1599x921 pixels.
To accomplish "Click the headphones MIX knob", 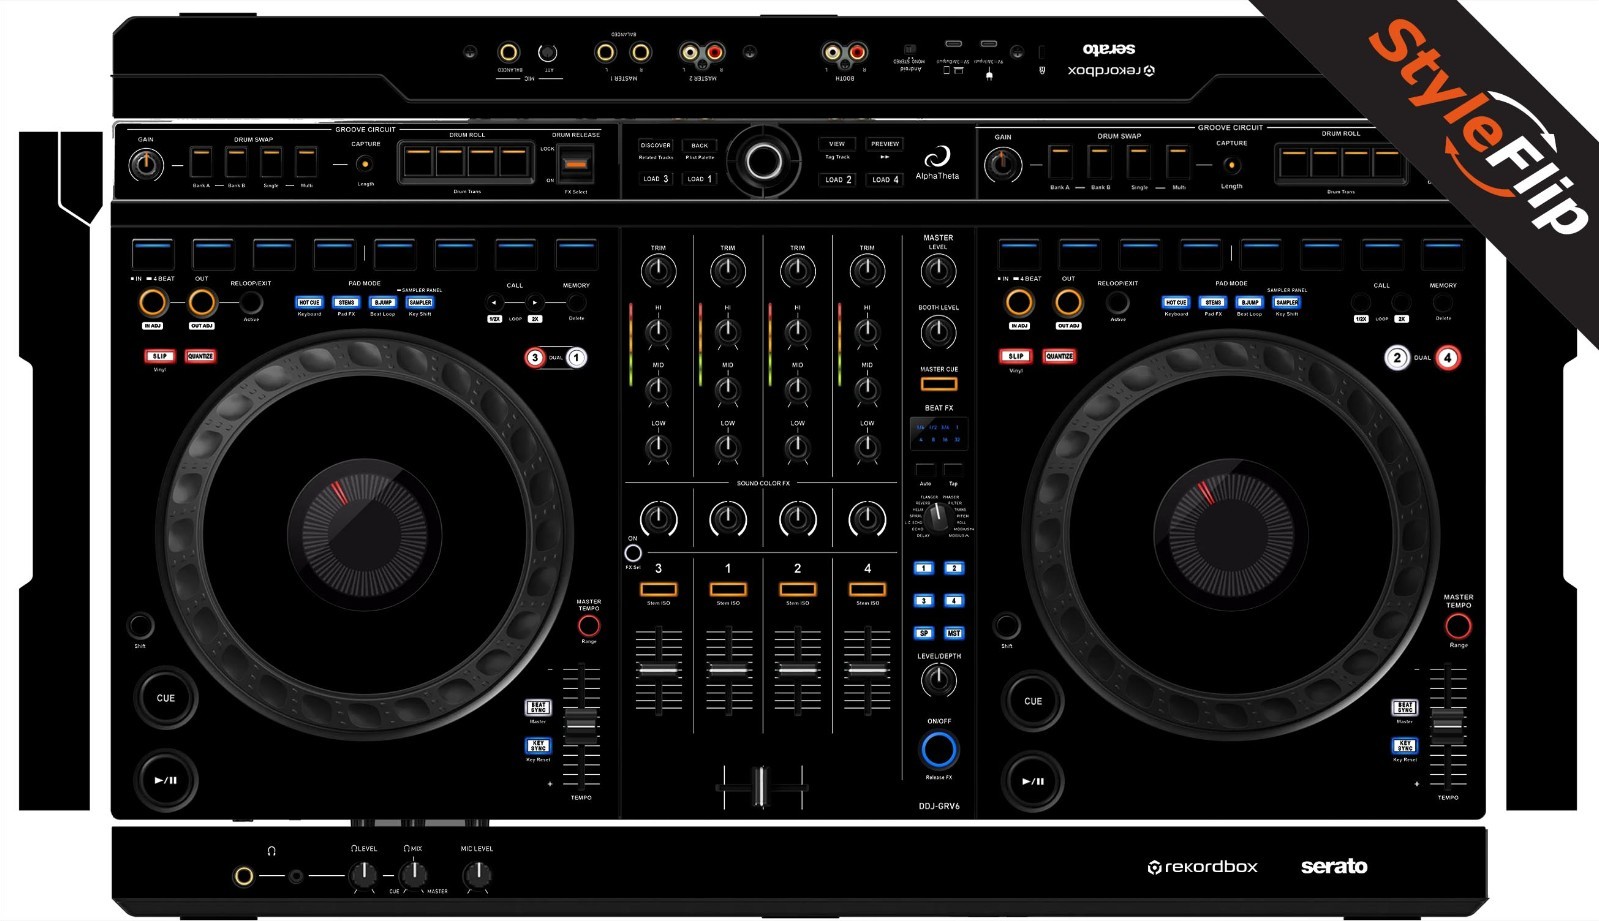I will [x=413, y=876].
